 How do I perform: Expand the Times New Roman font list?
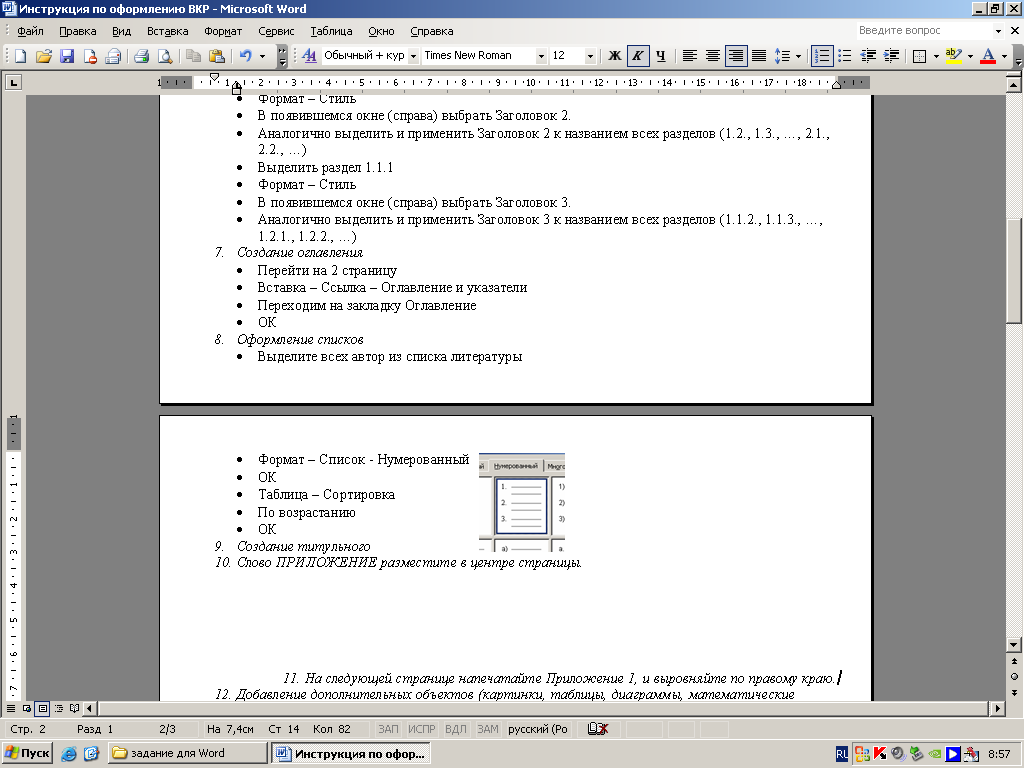coord(541,56)
